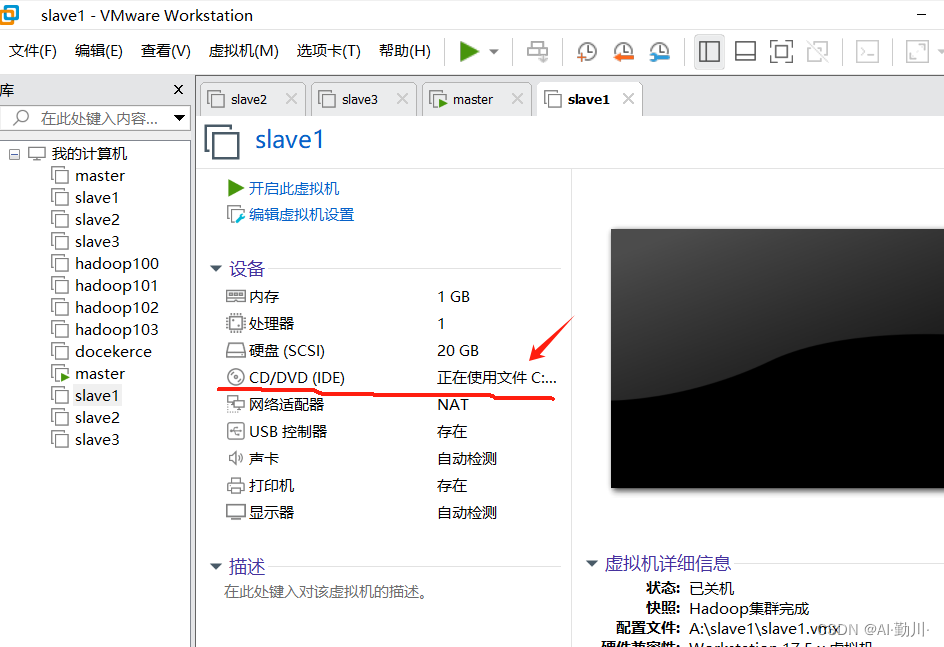
Task: Open the 虚拟机(M) menu
Action: pyautogui.click(x=243, y=51)
